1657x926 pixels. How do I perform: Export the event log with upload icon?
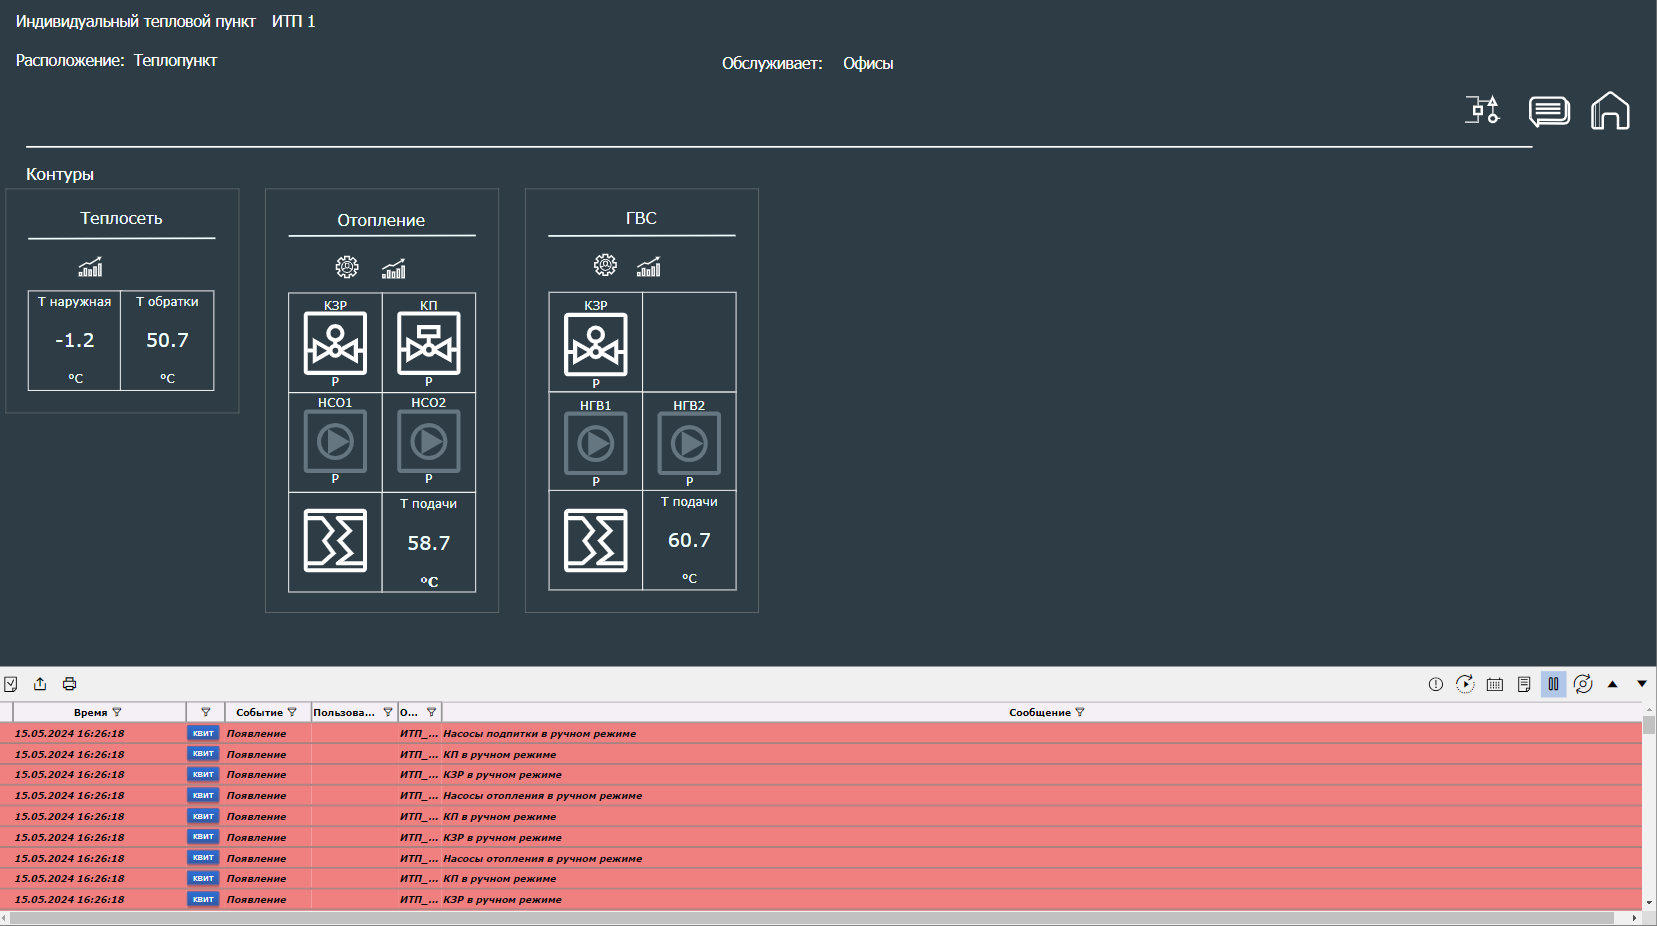[40, 684]
